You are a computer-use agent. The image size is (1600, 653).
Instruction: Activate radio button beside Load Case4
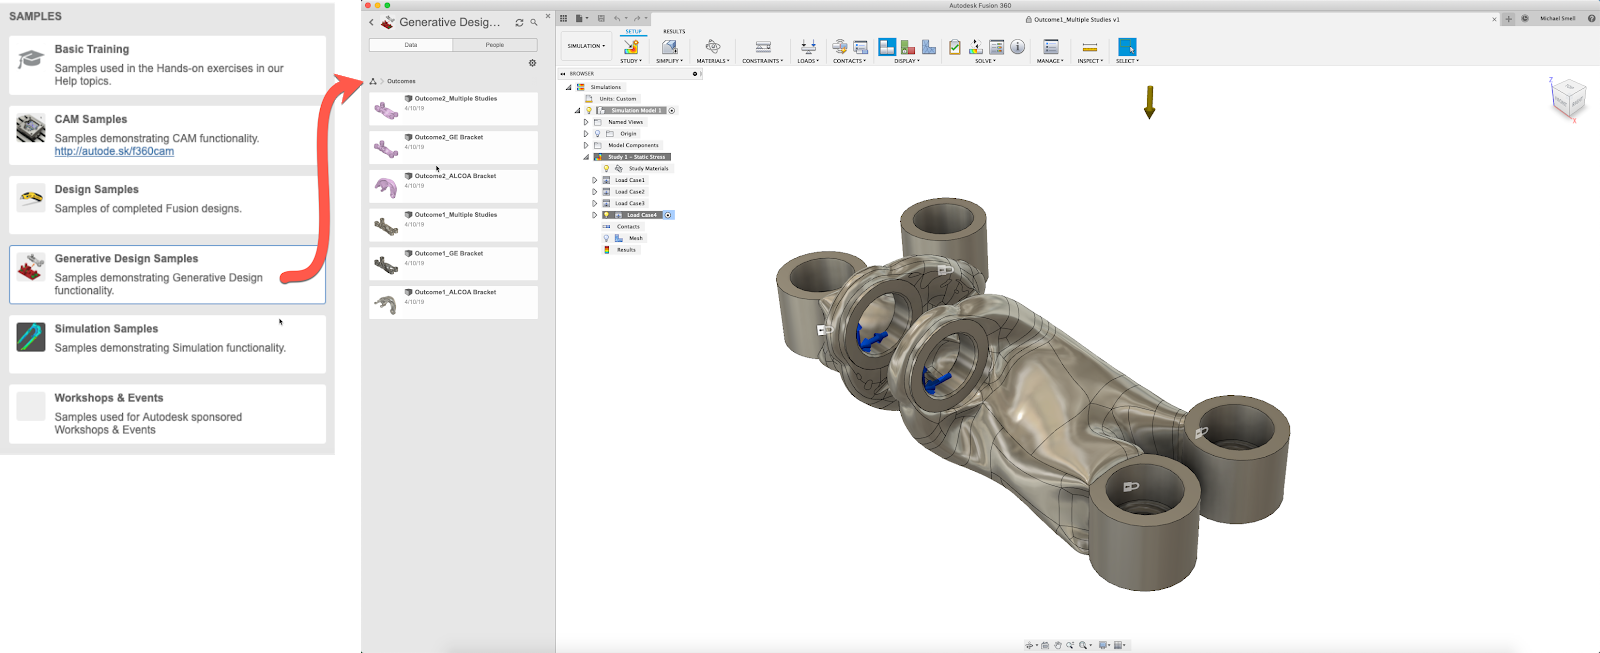tap(669, 215)
